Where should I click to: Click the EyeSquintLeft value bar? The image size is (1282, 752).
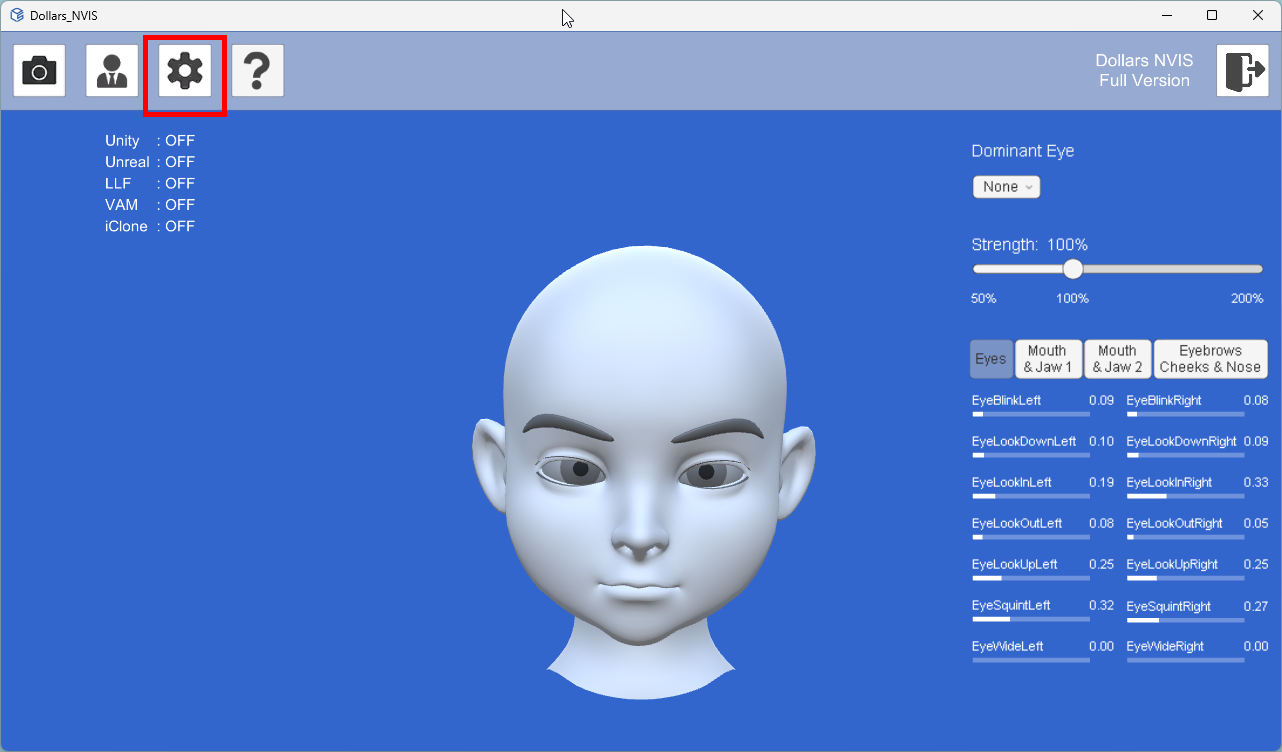[x=1031, y=619]
